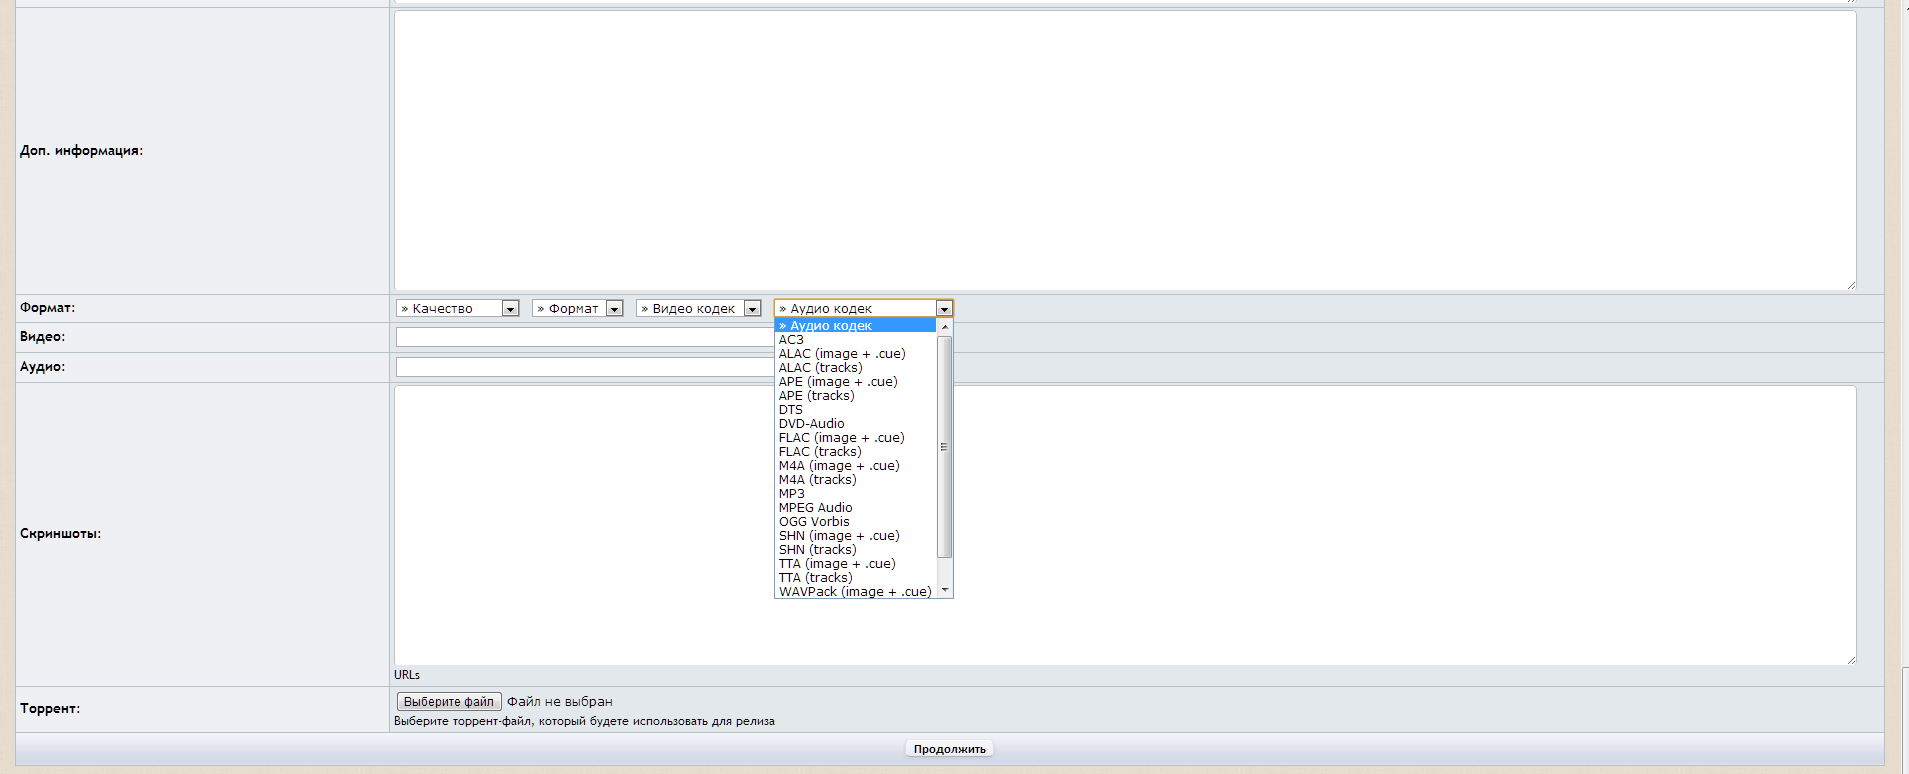Focus the Аудио input field
This screenshot has width=1909, height=774.
[585, 367]
